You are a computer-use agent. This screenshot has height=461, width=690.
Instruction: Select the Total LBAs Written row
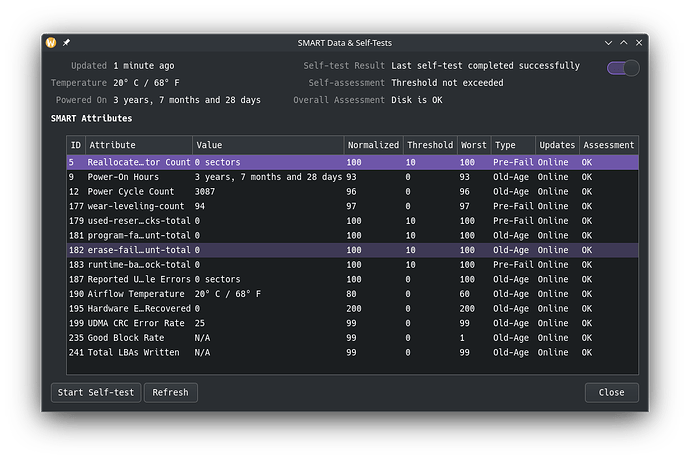[352, 352]
